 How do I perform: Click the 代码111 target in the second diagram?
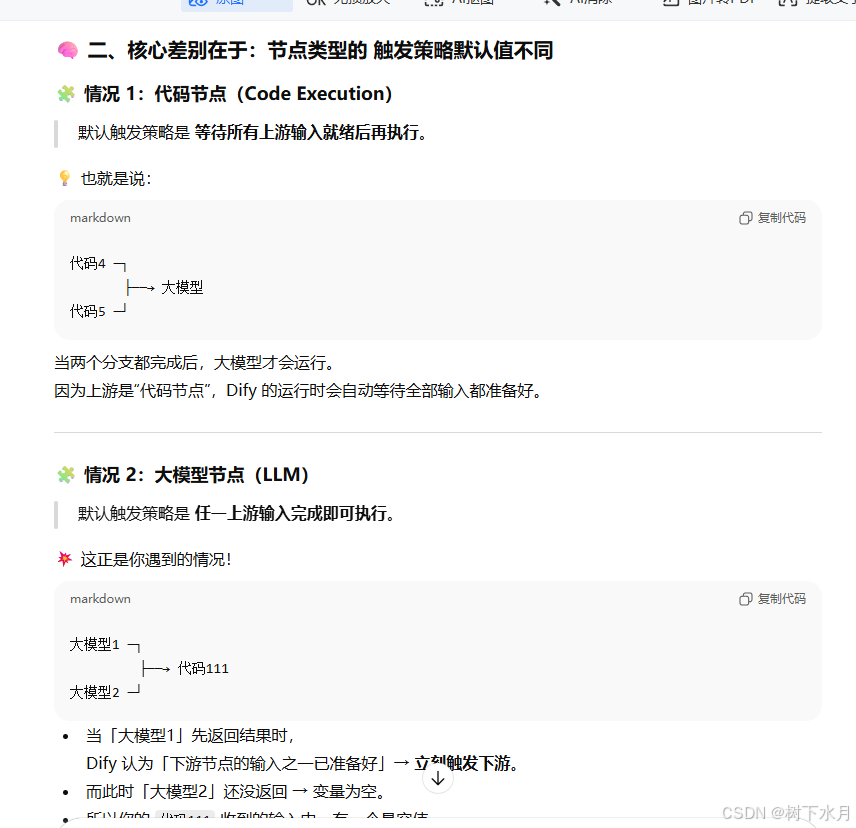[x=203, y=668]
